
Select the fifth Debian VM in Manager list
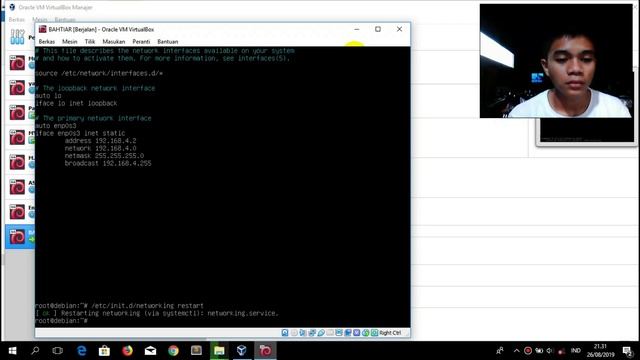click(20, 162)
